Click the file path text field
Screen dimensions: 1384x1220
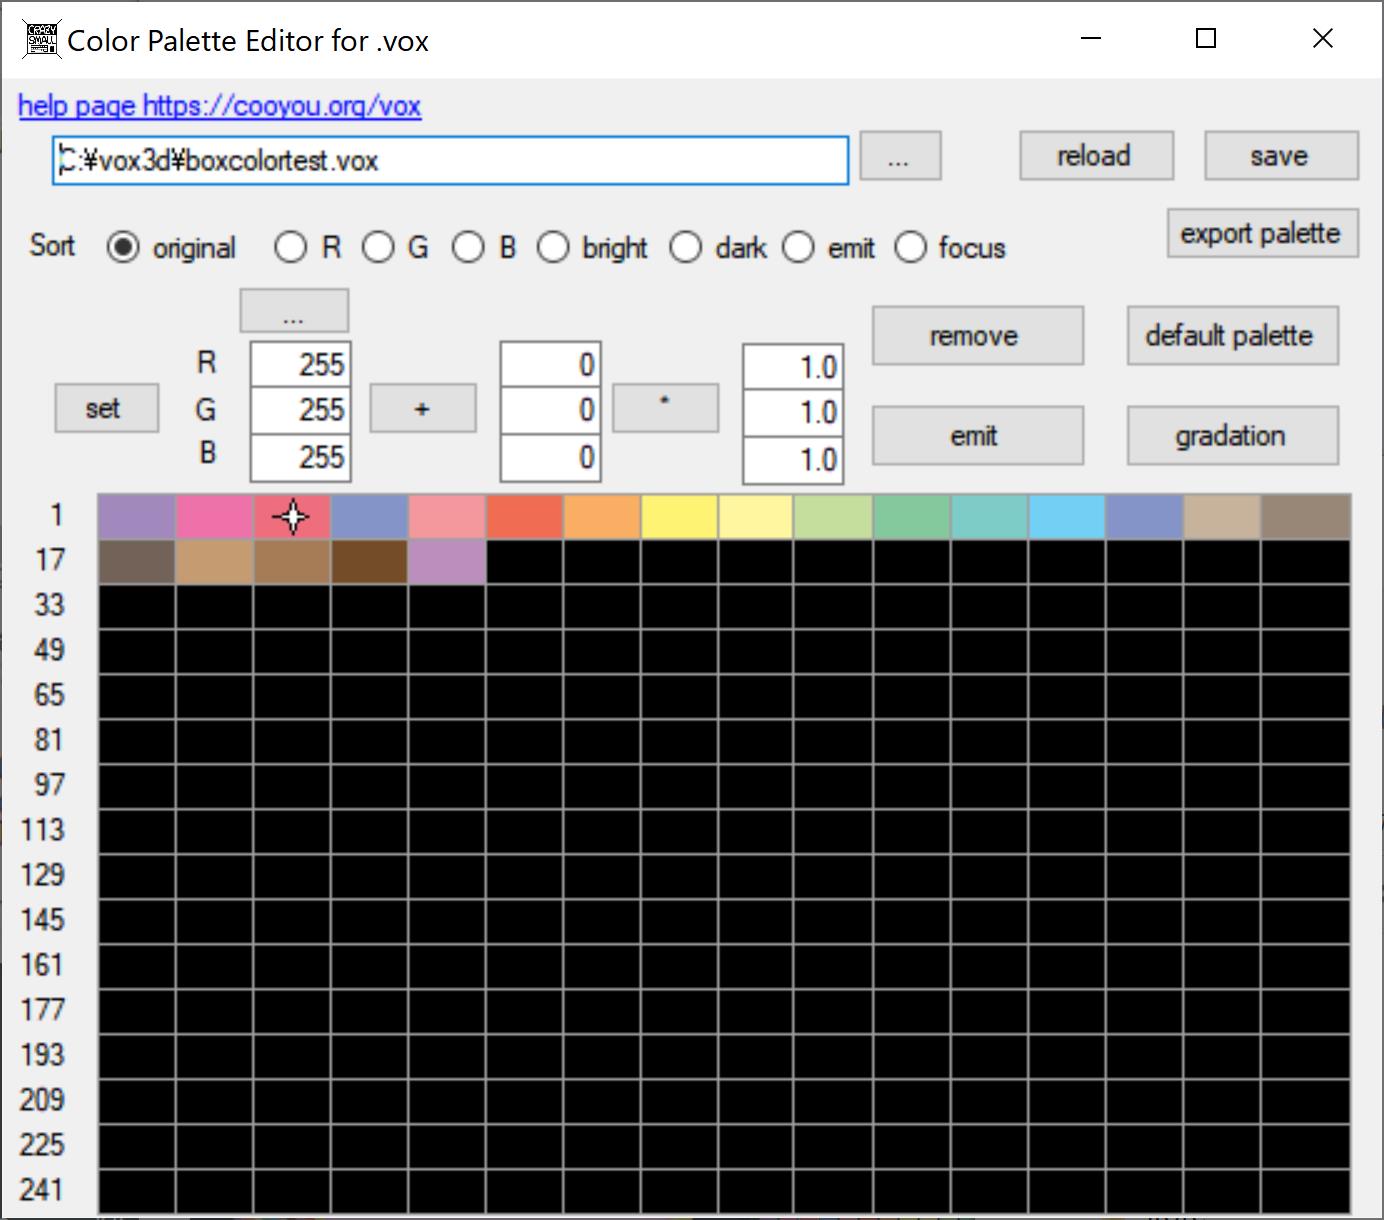(x=450, y=161)
